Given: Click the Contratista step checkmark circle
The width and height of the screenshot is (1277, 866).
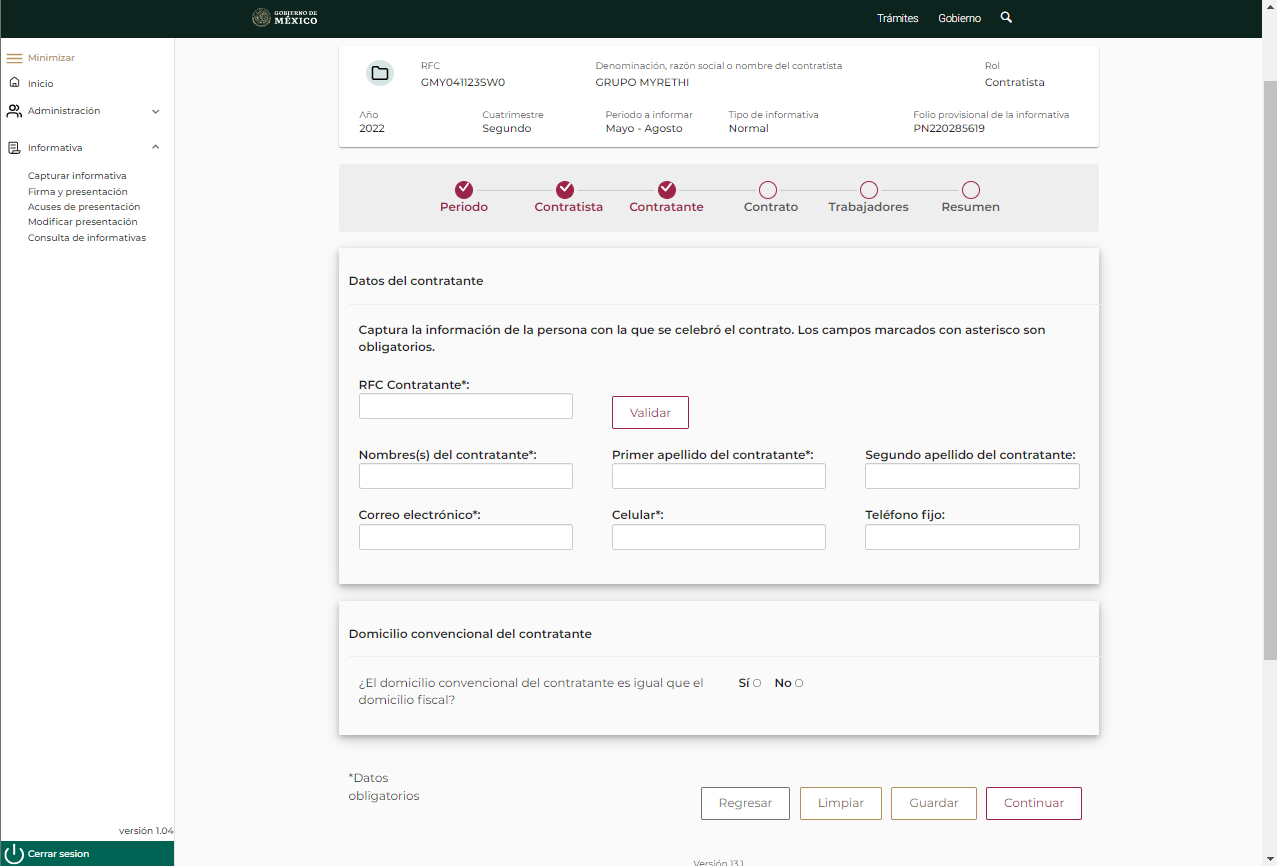Looking at the screenshot, I should 565,190.
